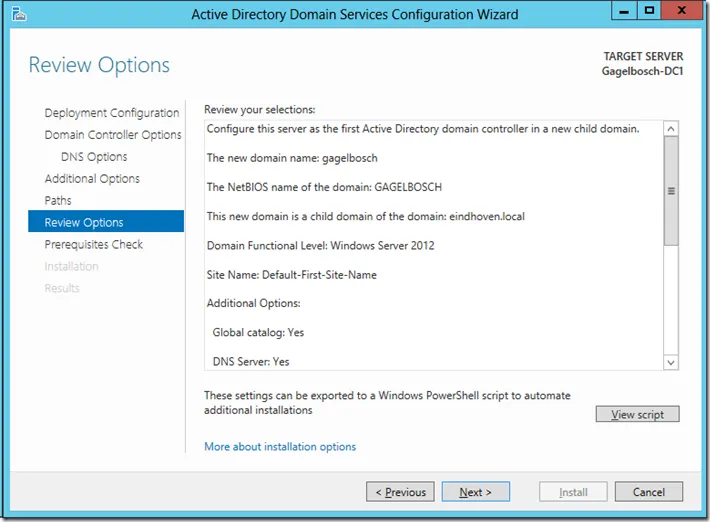Click the disabled Install button
The image size is (710, 522).
(x=573, y=492)
